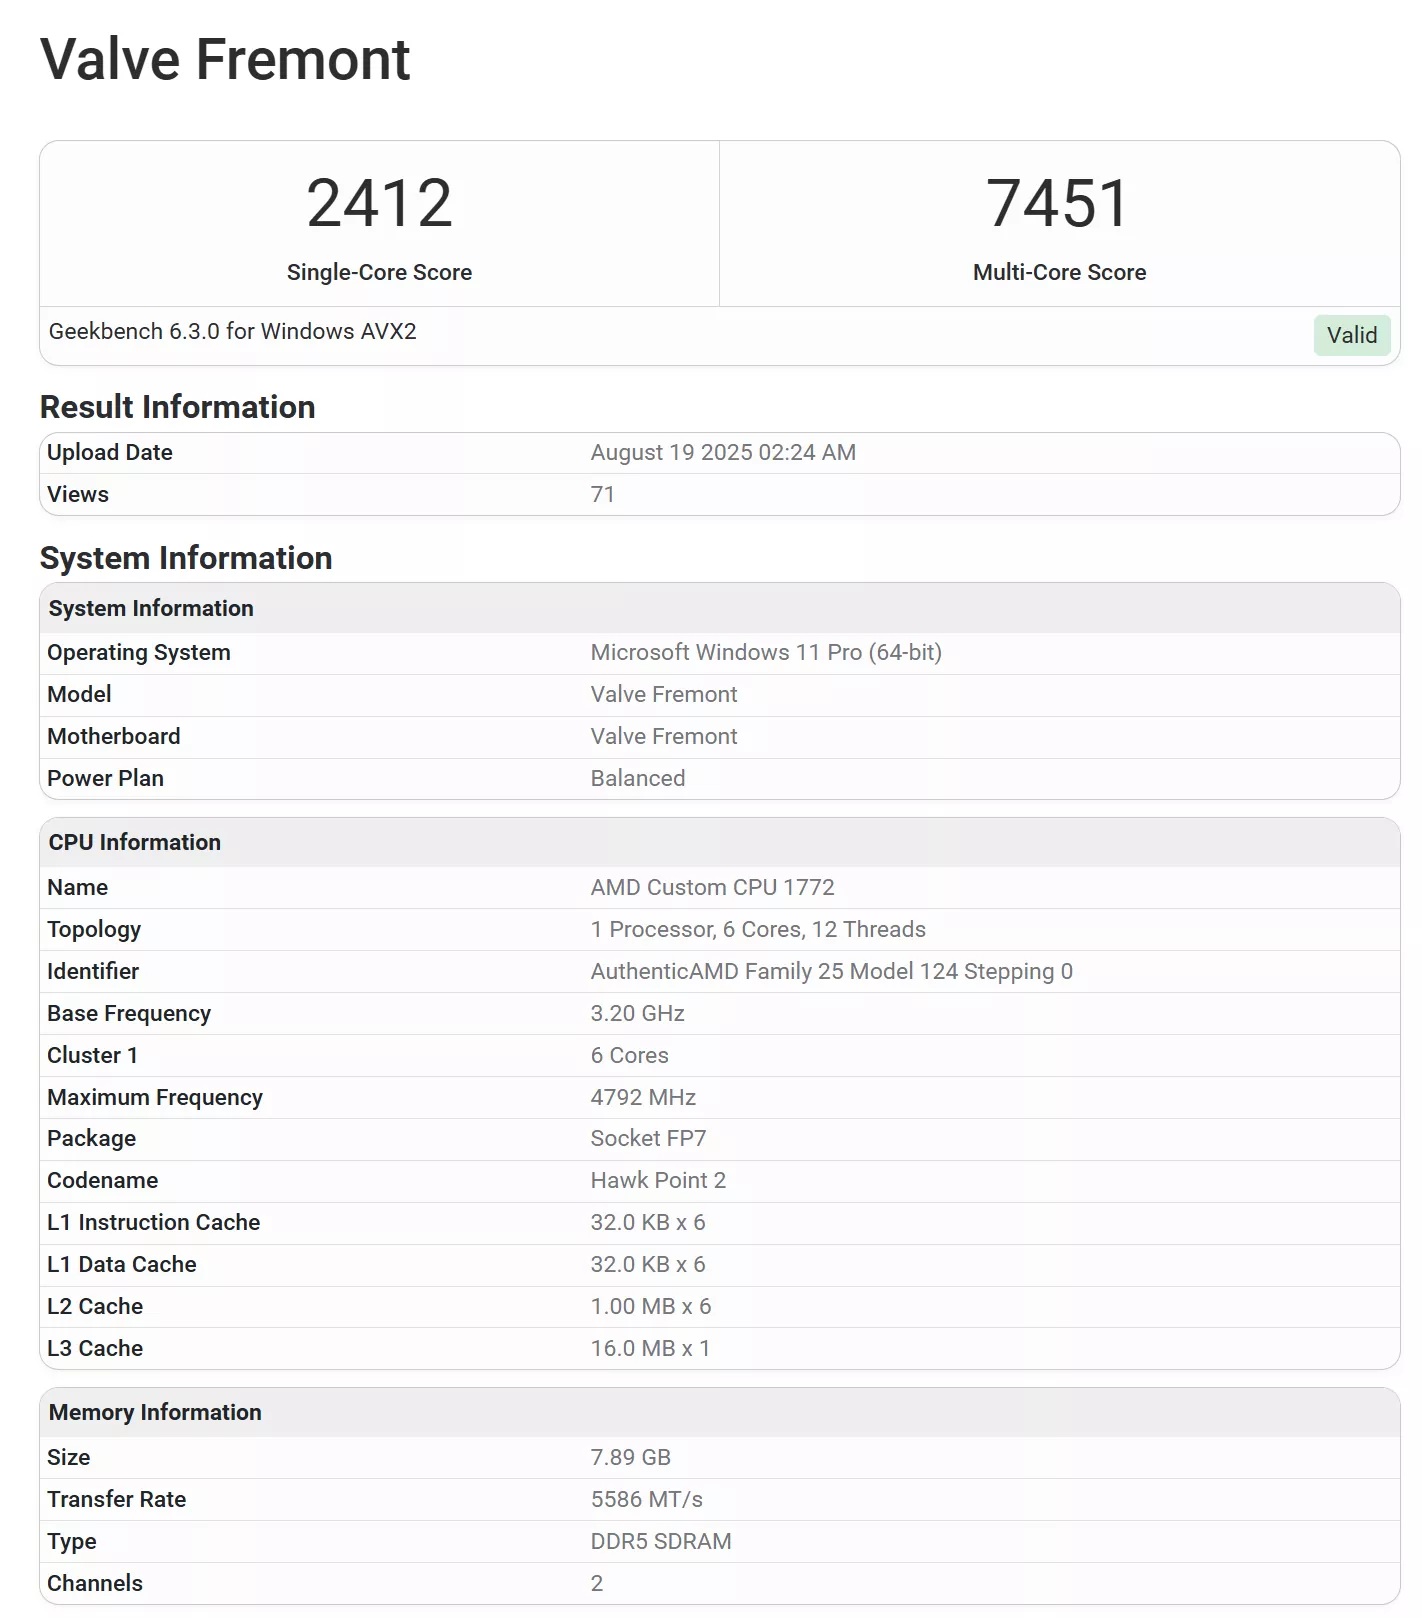Click the Transfer Rate label
Viewport: 1422px width, 1618px height.
(116, 1499)
